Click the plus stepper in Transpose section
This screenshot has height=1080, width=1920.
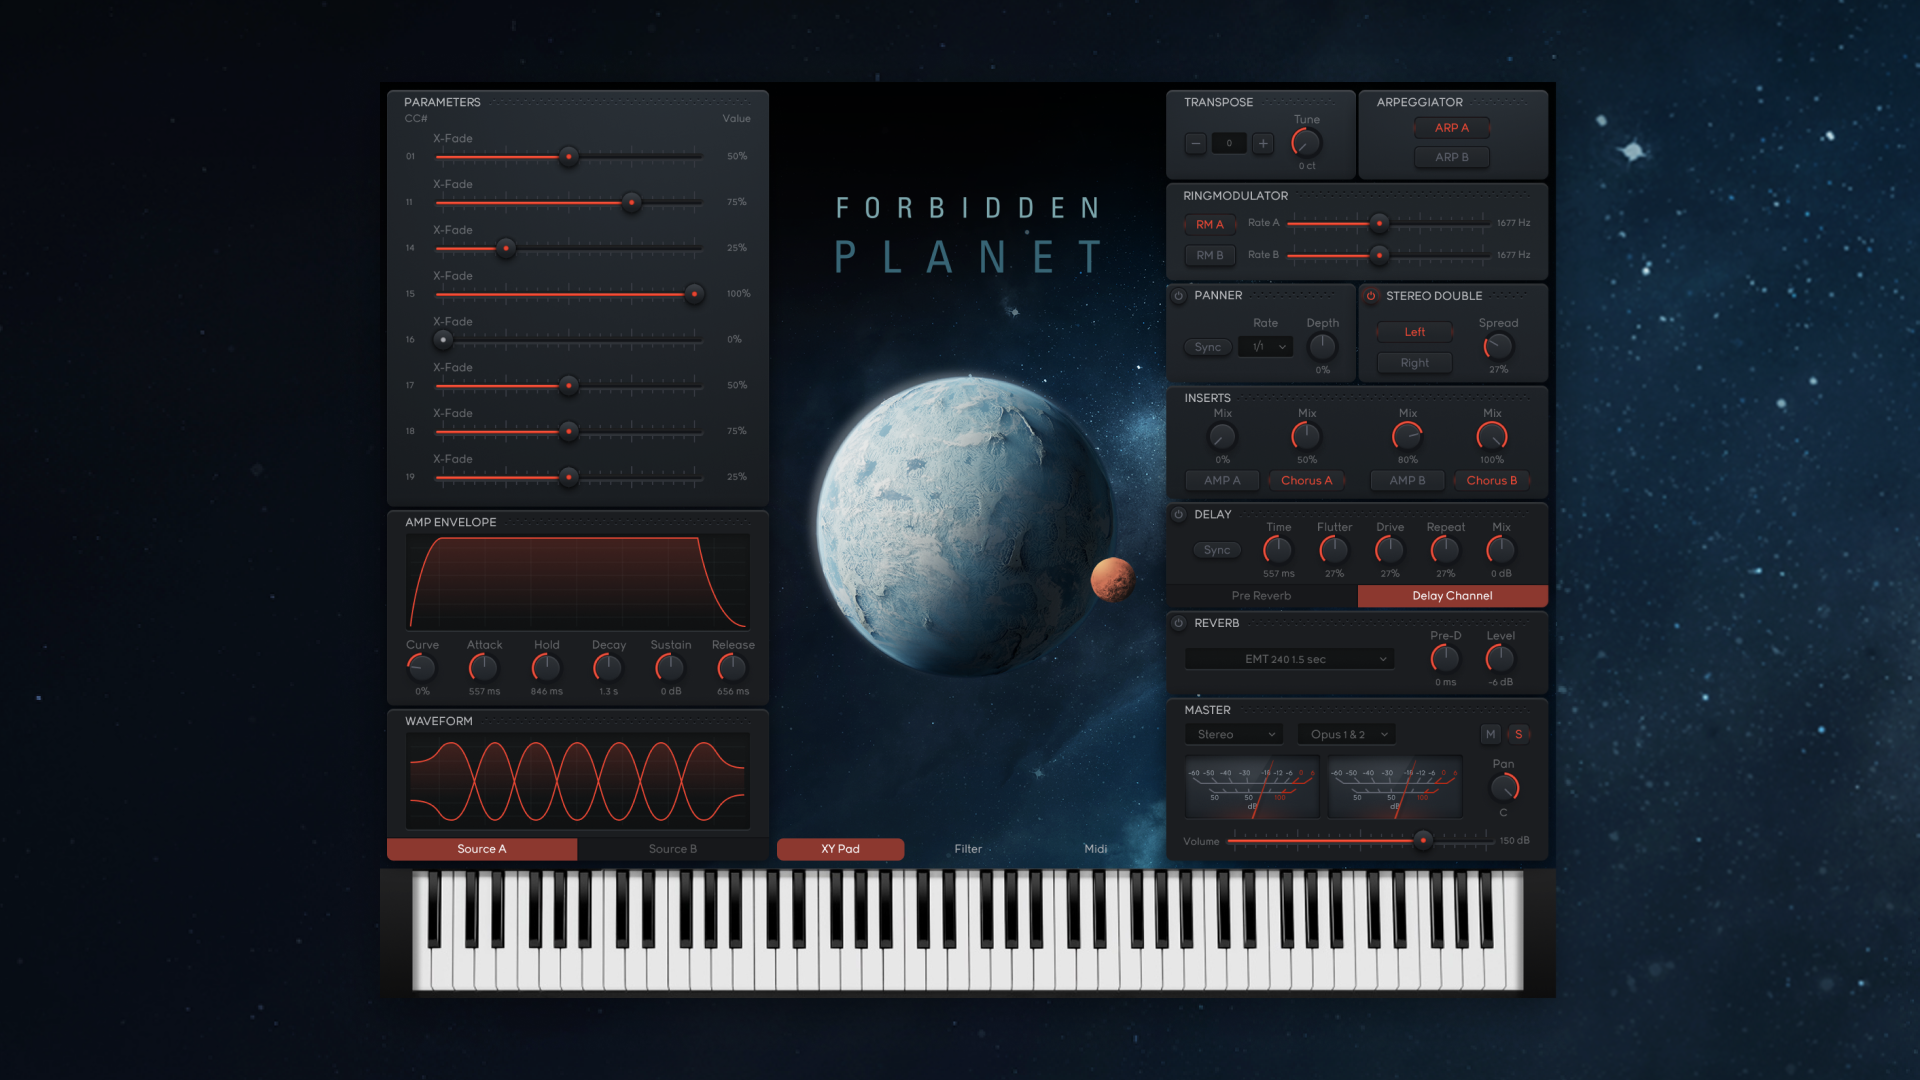1263,143
